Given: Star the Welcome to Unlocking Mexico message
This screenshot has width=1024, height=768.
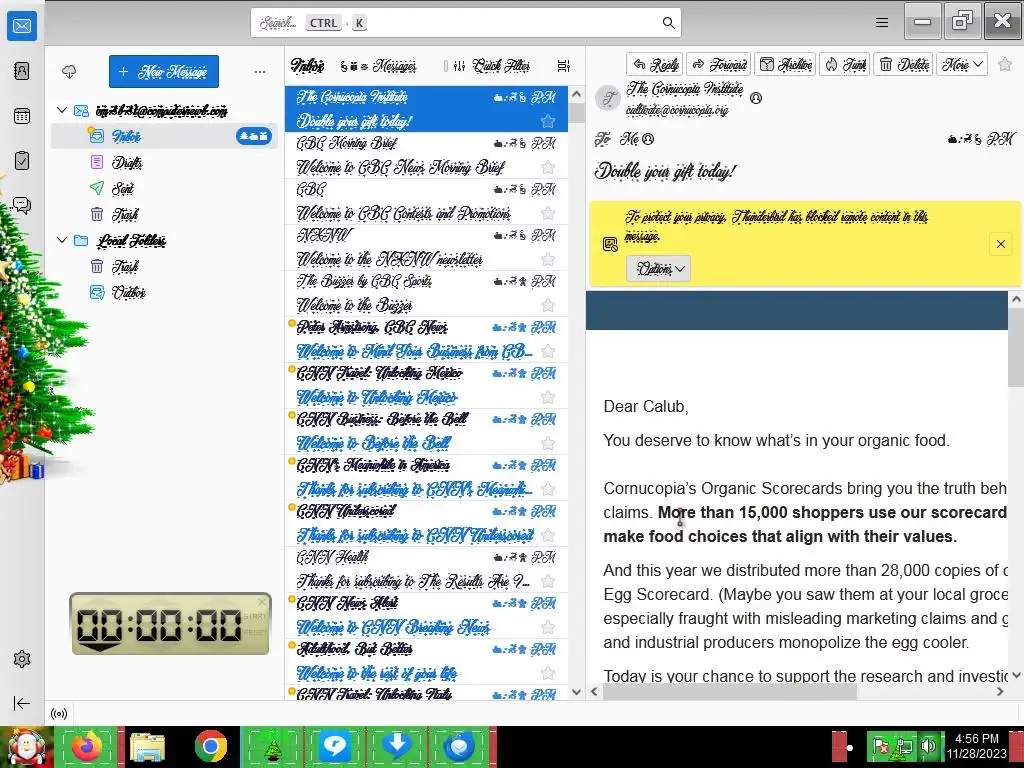Looking at the screenshot, I should tap(548, 397).
